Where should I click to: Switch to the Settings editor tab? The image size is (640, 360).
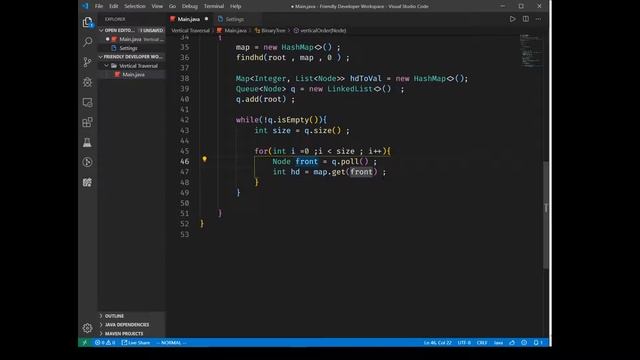pos(235,19)
